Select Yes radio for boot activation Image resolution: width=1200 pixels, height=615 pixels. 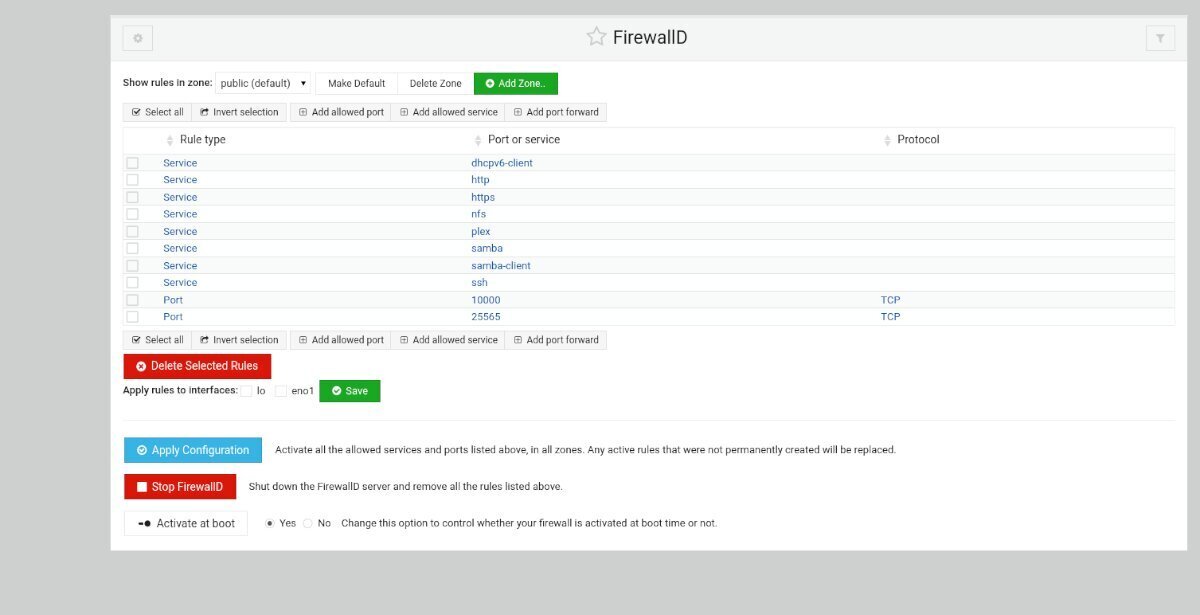coord(270,523)
